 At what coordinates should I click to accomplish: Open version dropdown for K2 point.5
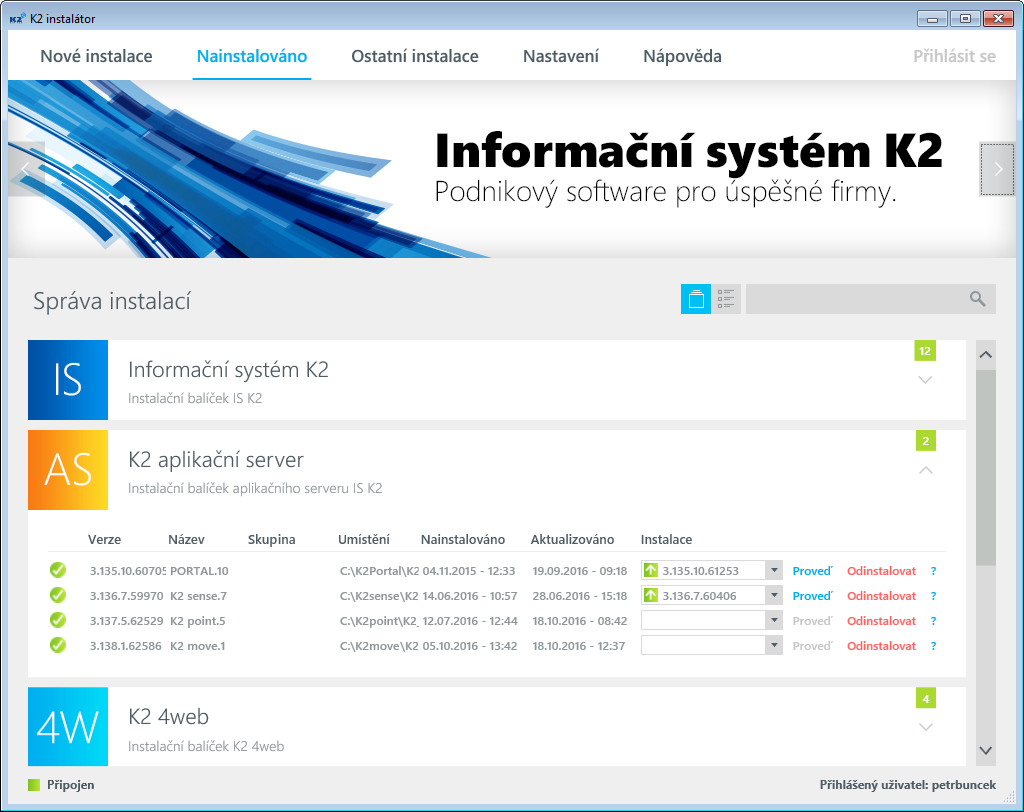774,620
